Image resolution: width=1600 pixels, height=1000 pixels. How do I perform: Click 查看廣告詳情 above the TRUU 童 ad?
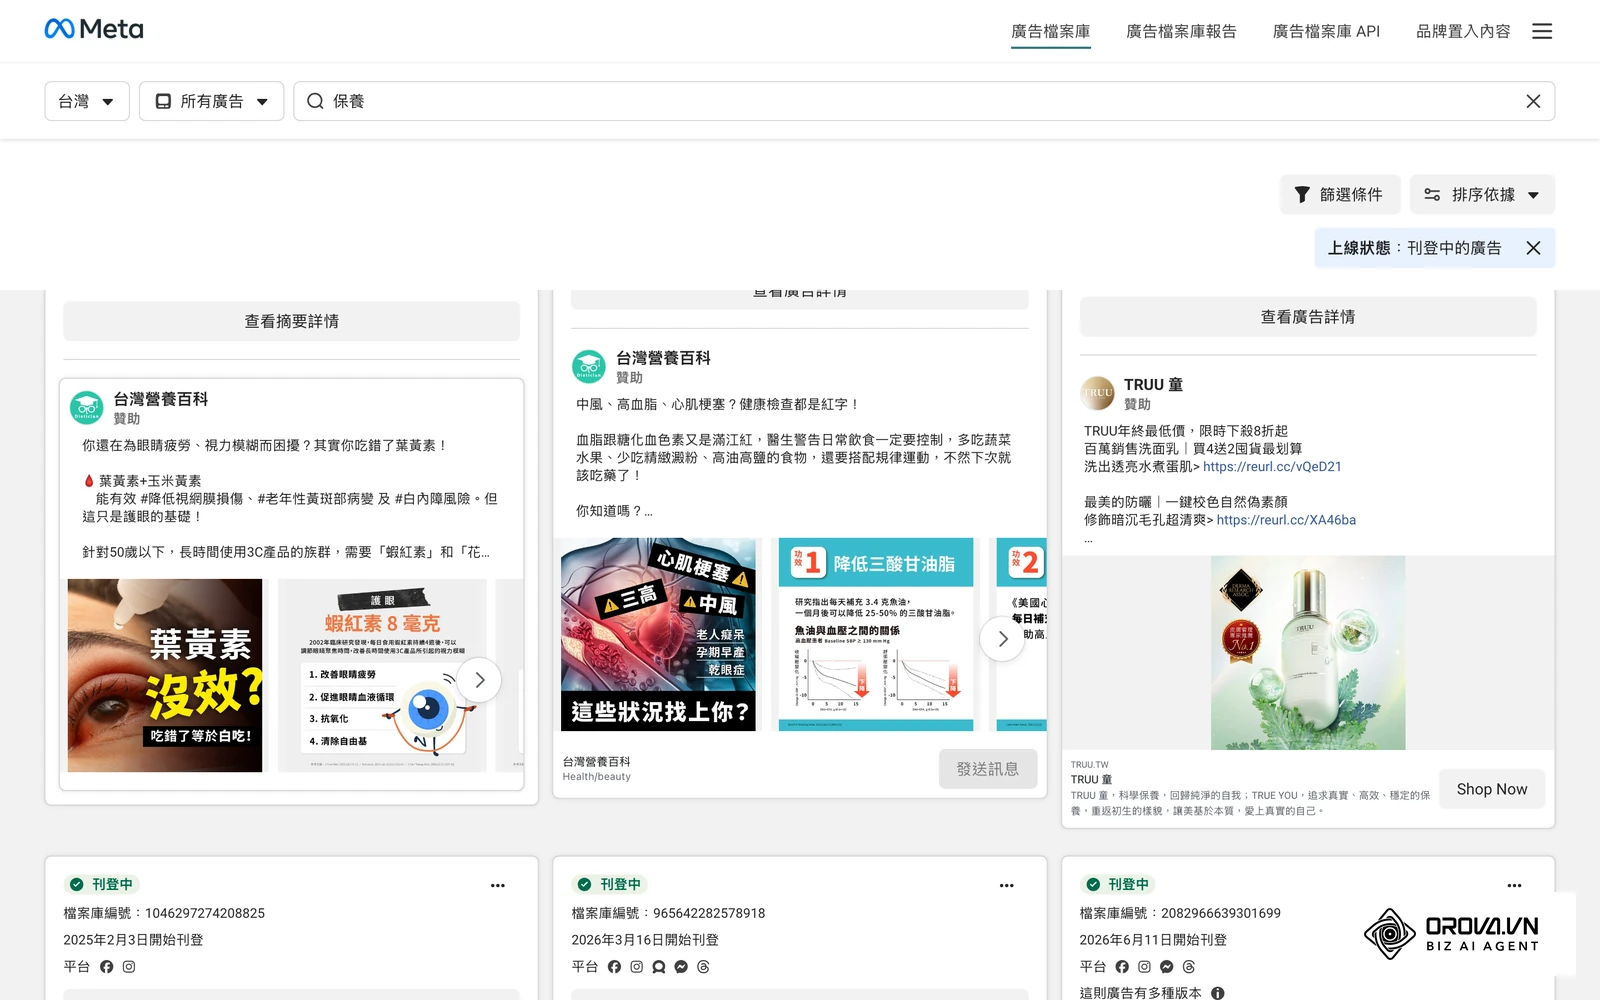pos(1308,317)
